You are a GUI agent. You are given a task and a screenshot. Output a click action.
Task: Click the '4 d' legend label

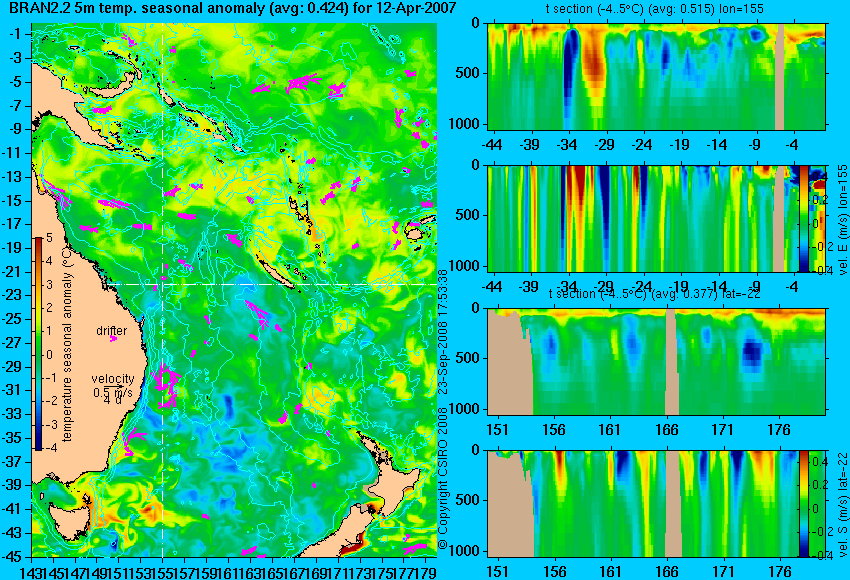pos(112,400)
